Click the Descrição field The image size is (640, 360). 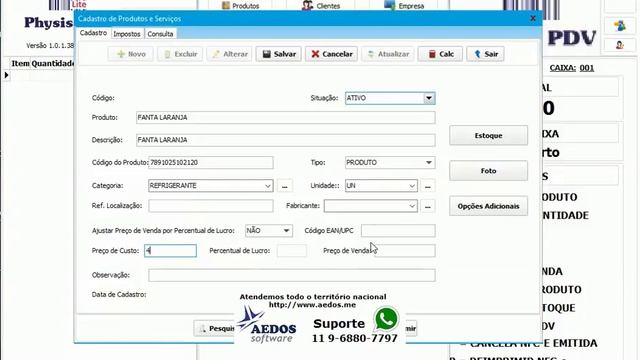click(286, 140)
